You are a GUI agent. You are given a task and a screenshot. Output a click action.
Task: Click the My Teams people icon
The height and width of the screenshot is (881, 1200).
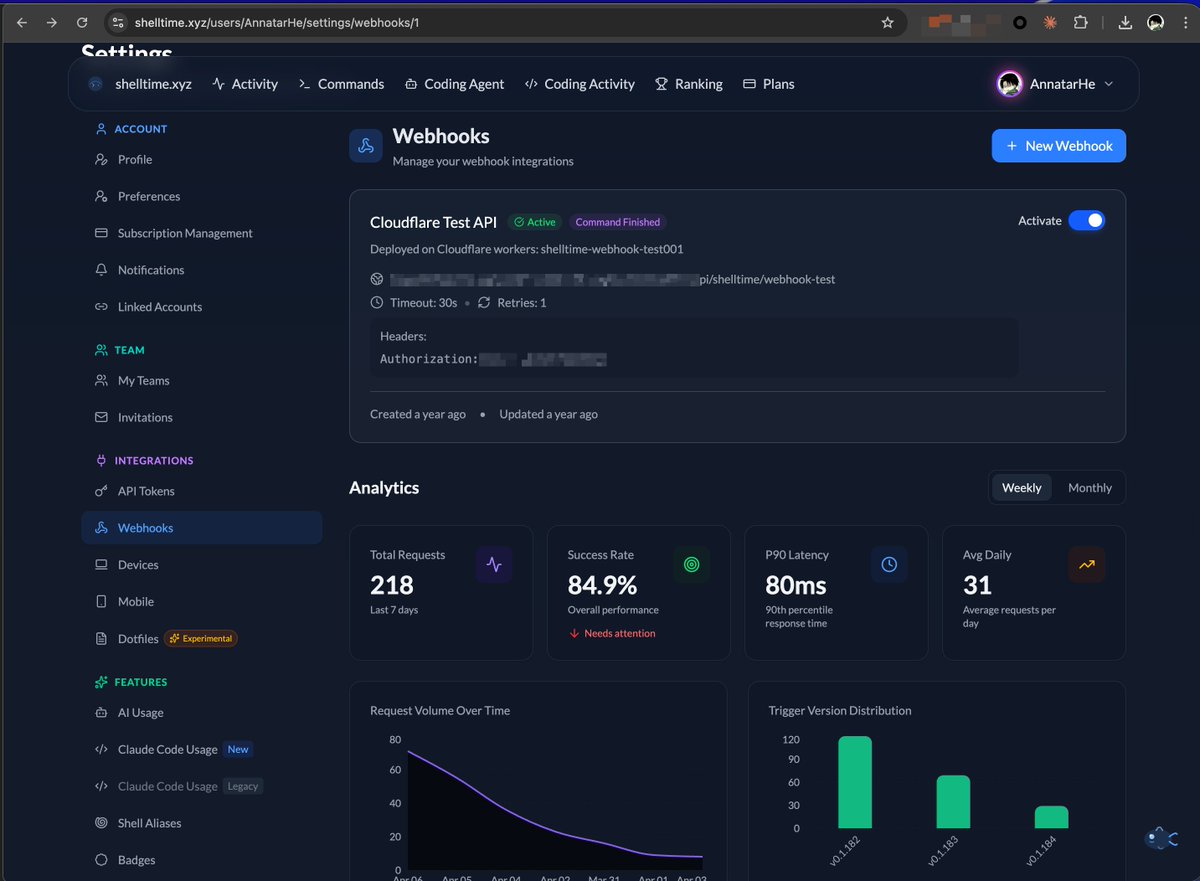pos(101,380)
